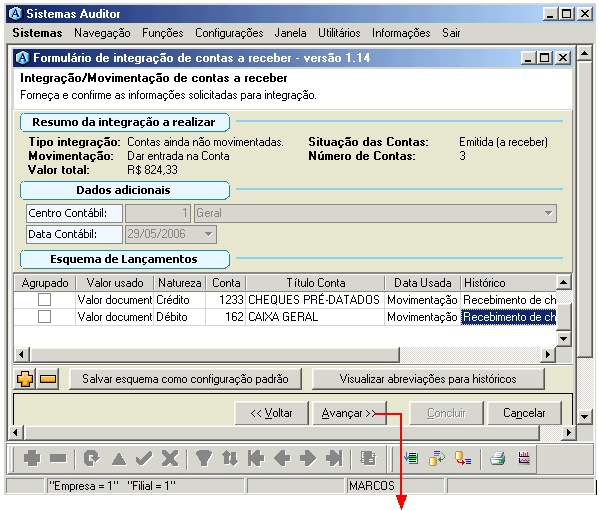Open the Utilitários menu

click(x=339, y=33)
